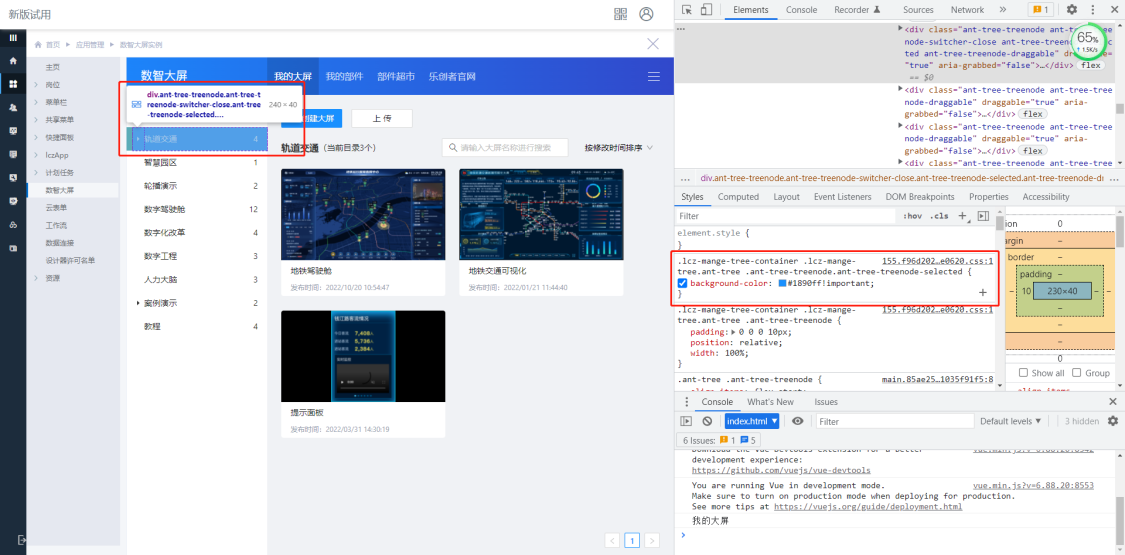The height and width of the screenshot is (555, 1125).
Task: Open the vue-devtools GitHub link
Action: click(780, 470)
